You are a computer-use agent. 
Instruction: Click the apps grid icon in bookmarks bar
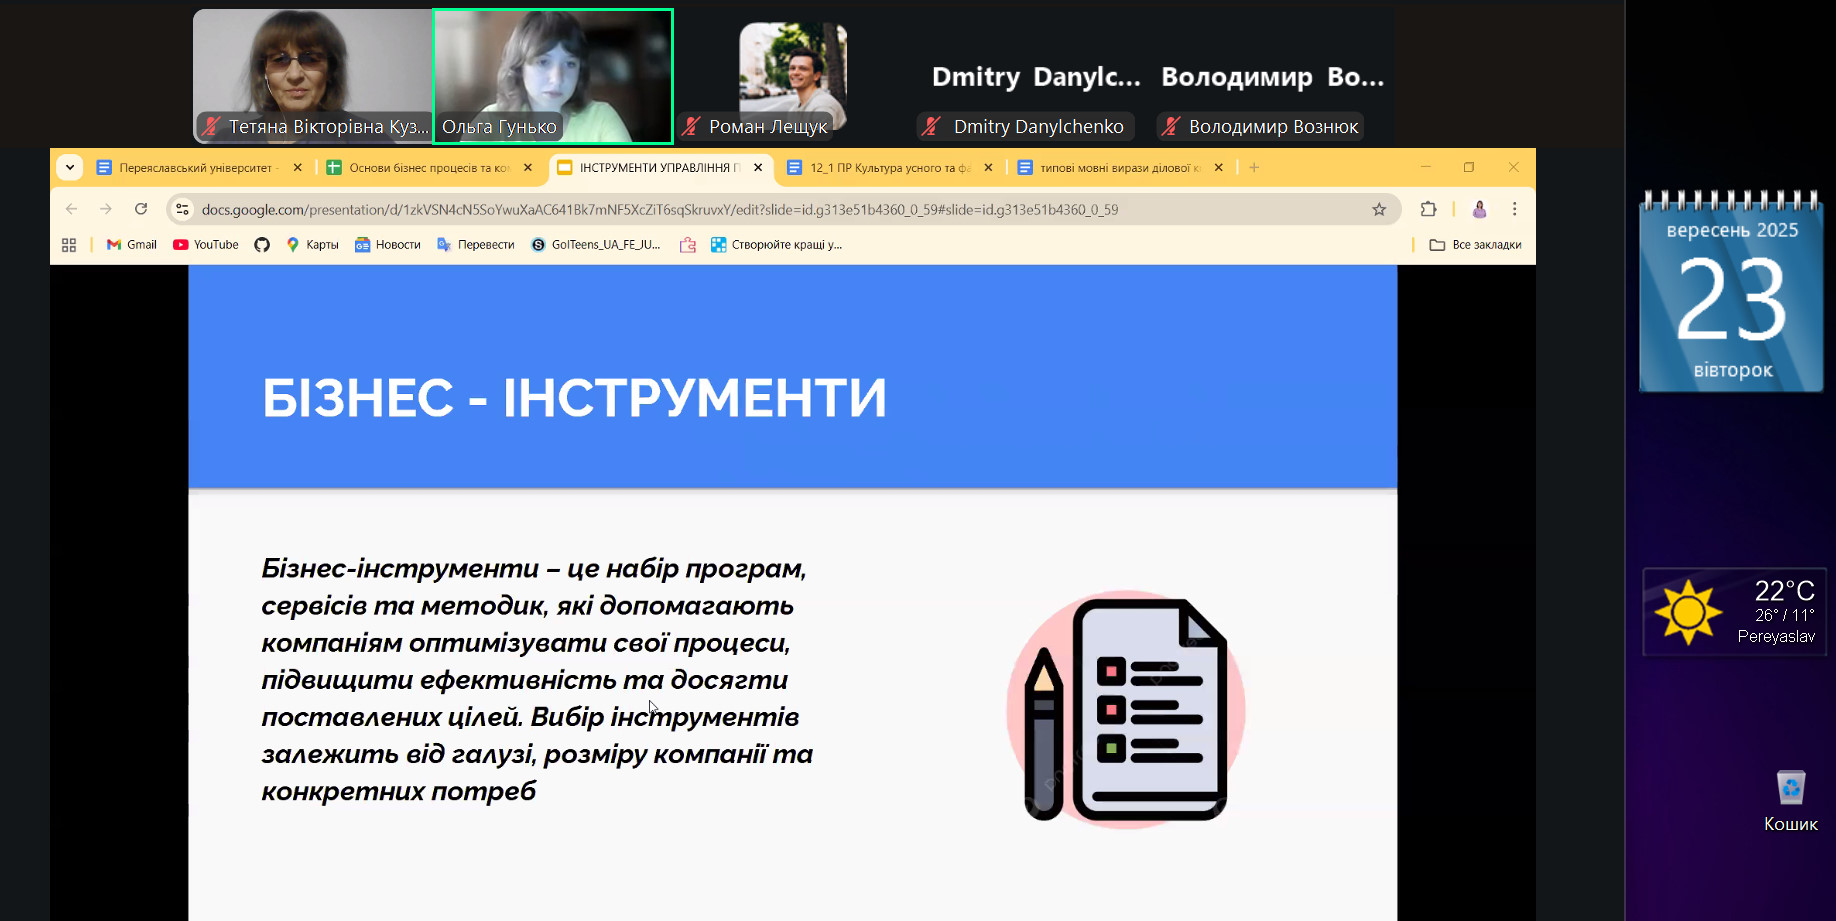tap(69, 245)
